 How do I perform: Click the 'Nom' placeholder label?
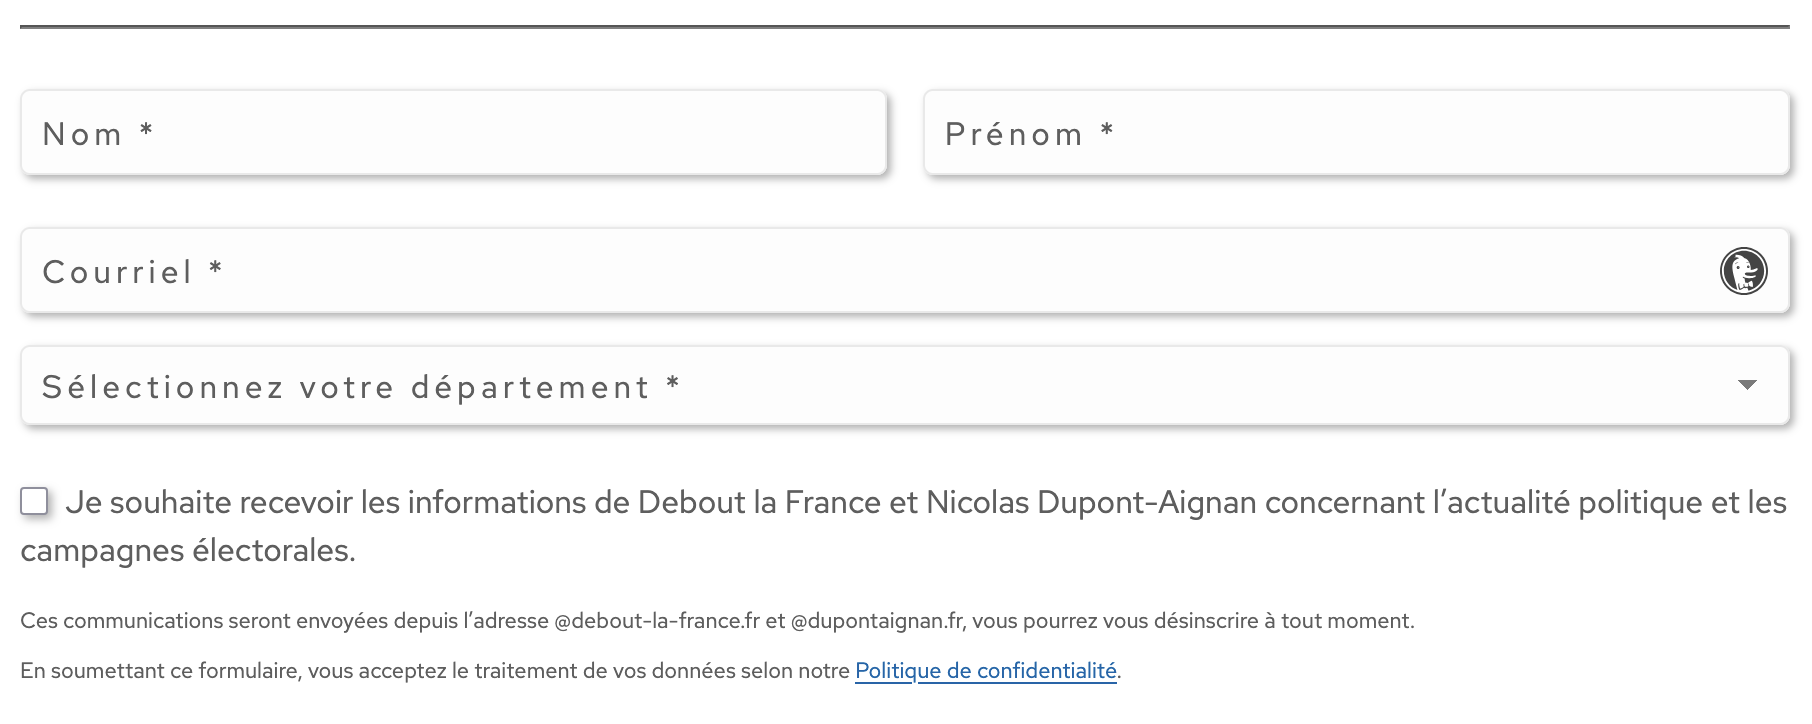(x=82, y=134)
